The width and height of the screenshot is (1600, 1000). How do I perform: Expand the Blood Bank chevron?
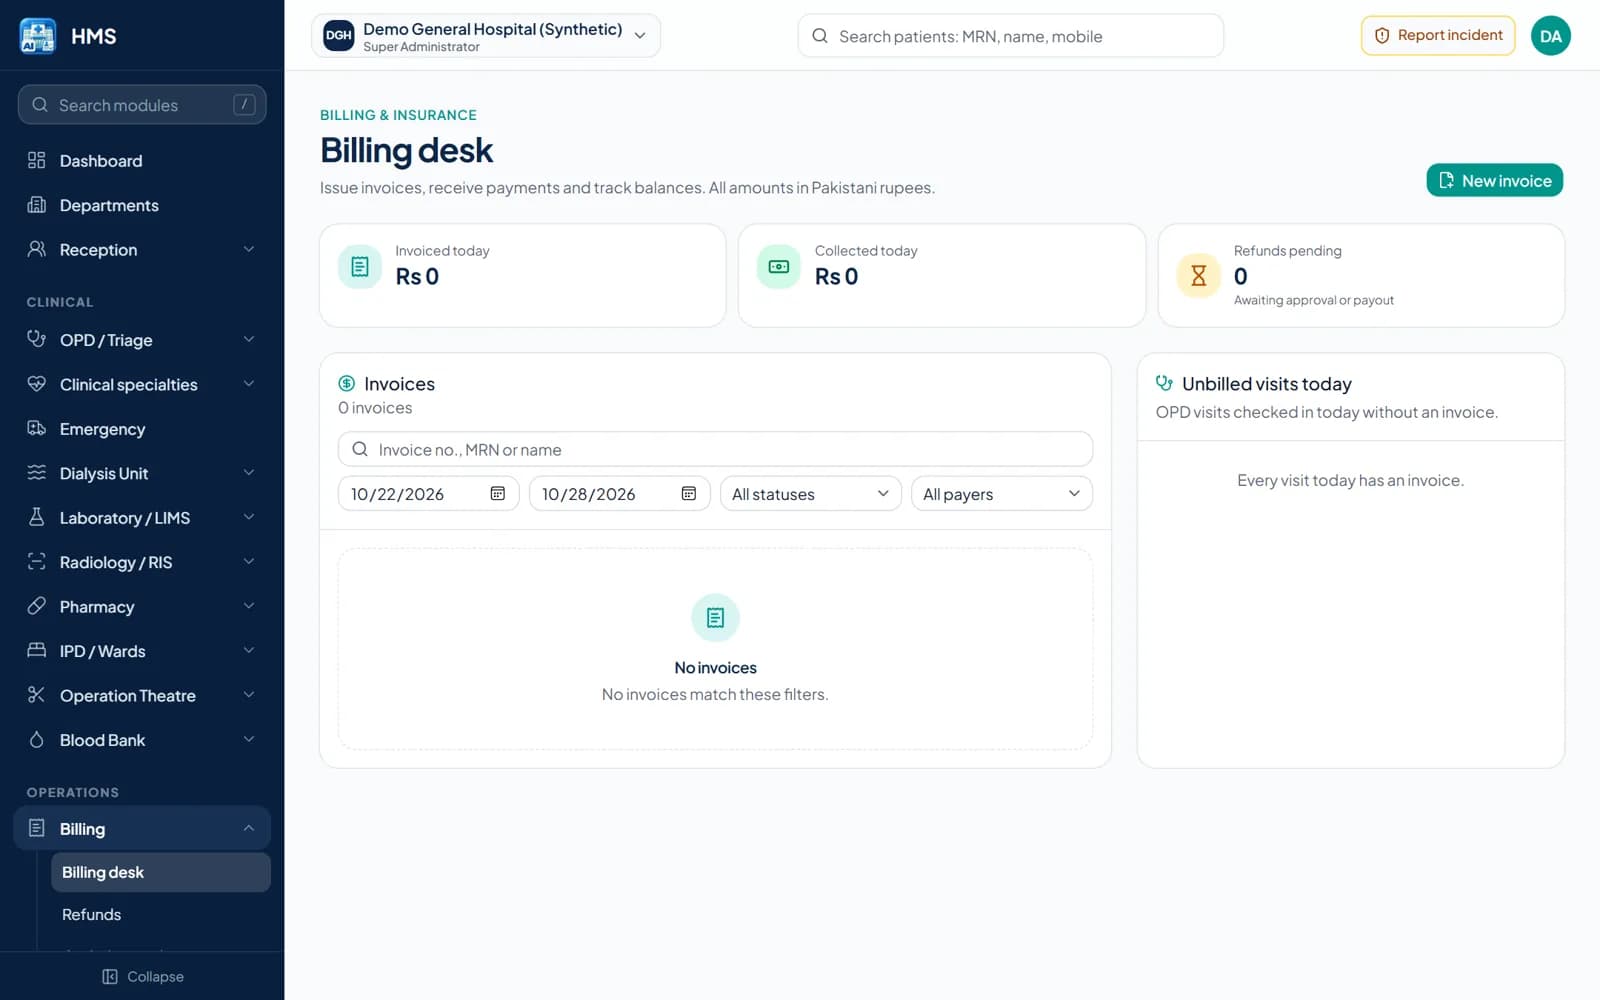click(x=249, y=740)
